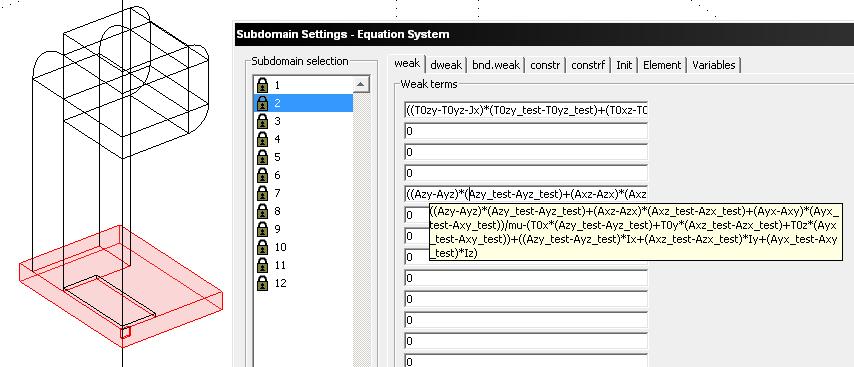Click the lock icon beside subdomain 8

tap(263, 211)
